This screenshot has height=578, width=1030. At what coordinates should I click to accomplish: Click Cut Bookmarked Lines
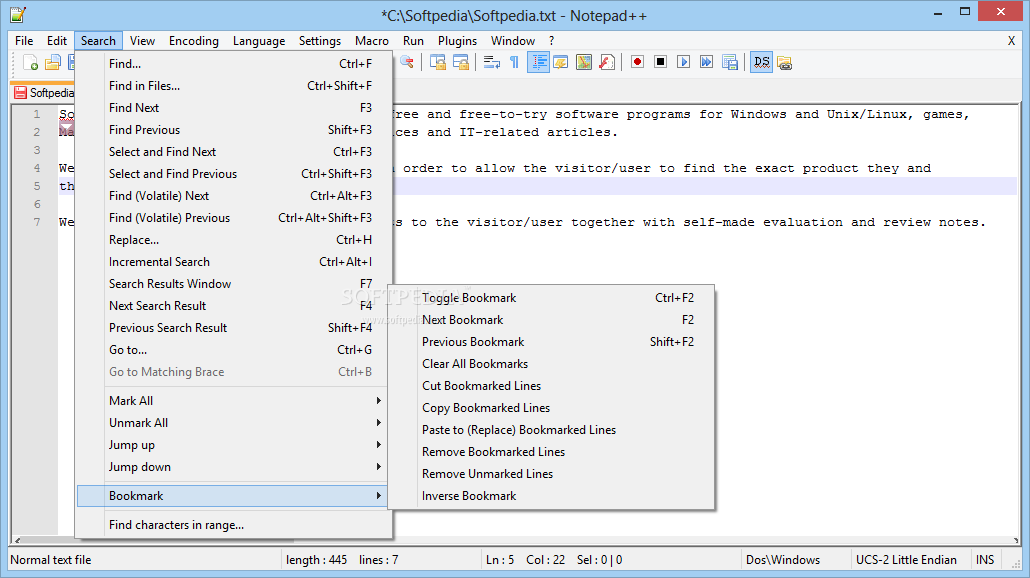coord(551,386)
